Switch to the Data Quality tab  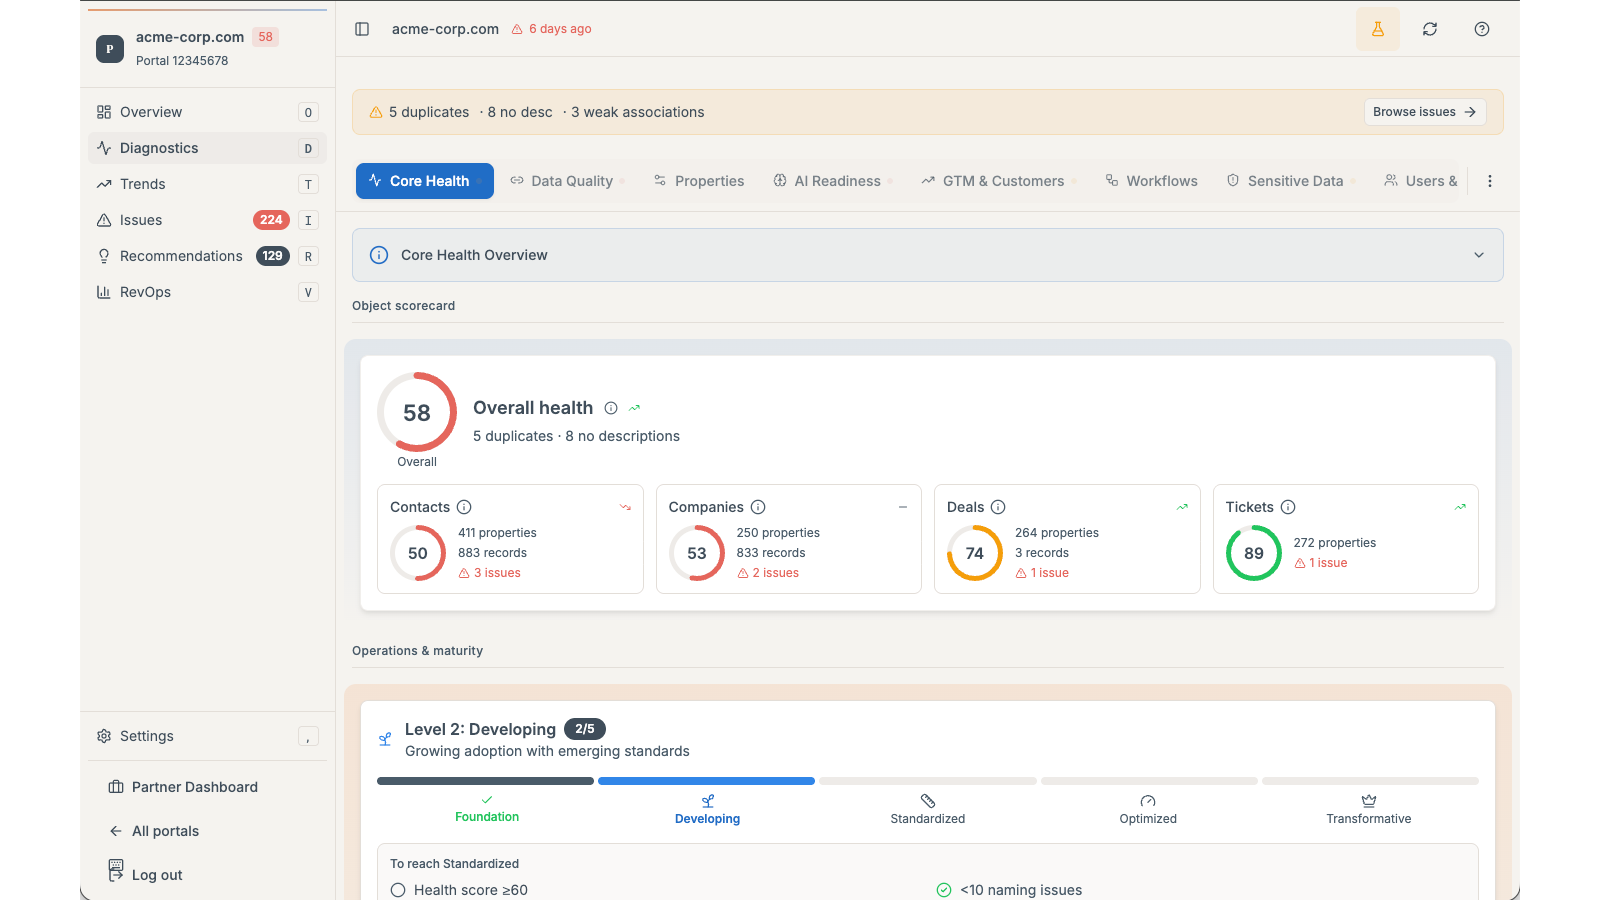(x=567, y=181)
